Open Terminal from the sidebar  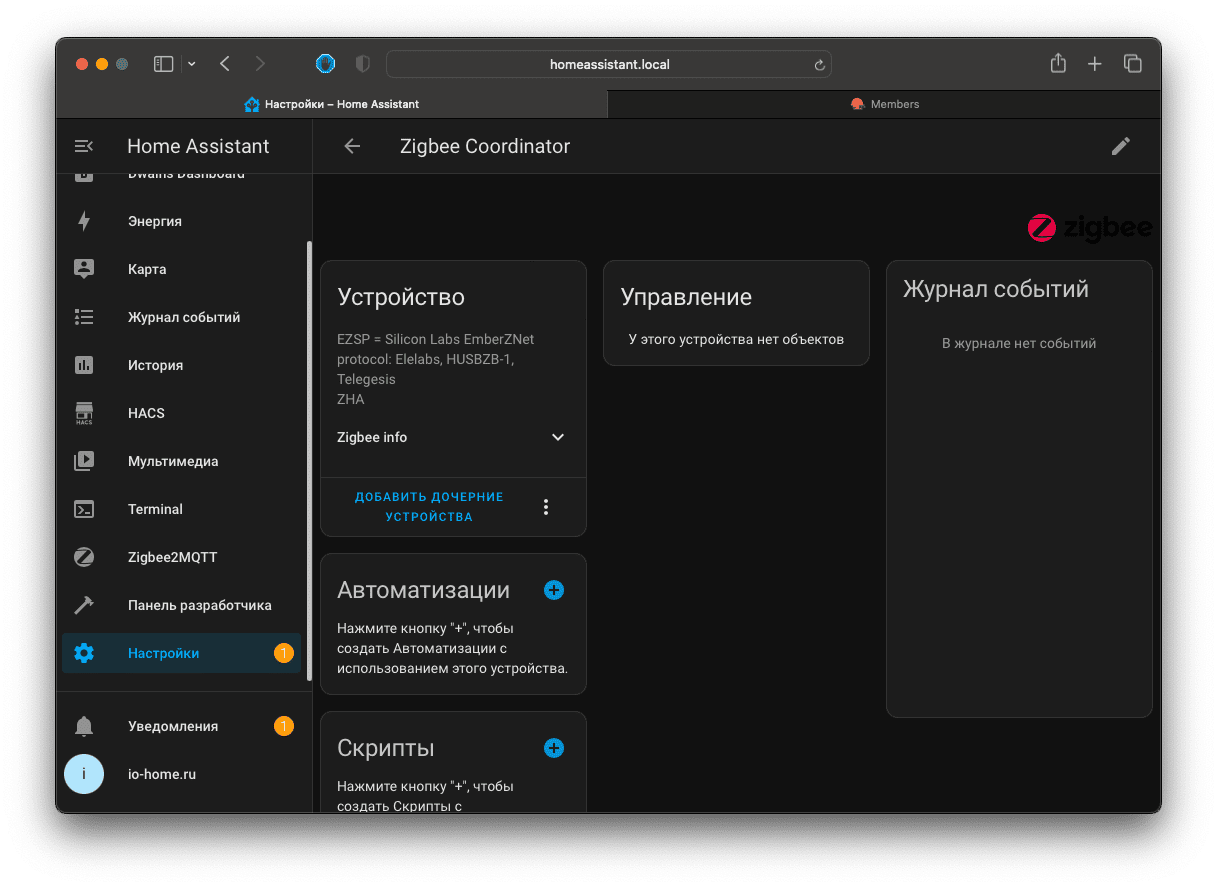(155, 509)
